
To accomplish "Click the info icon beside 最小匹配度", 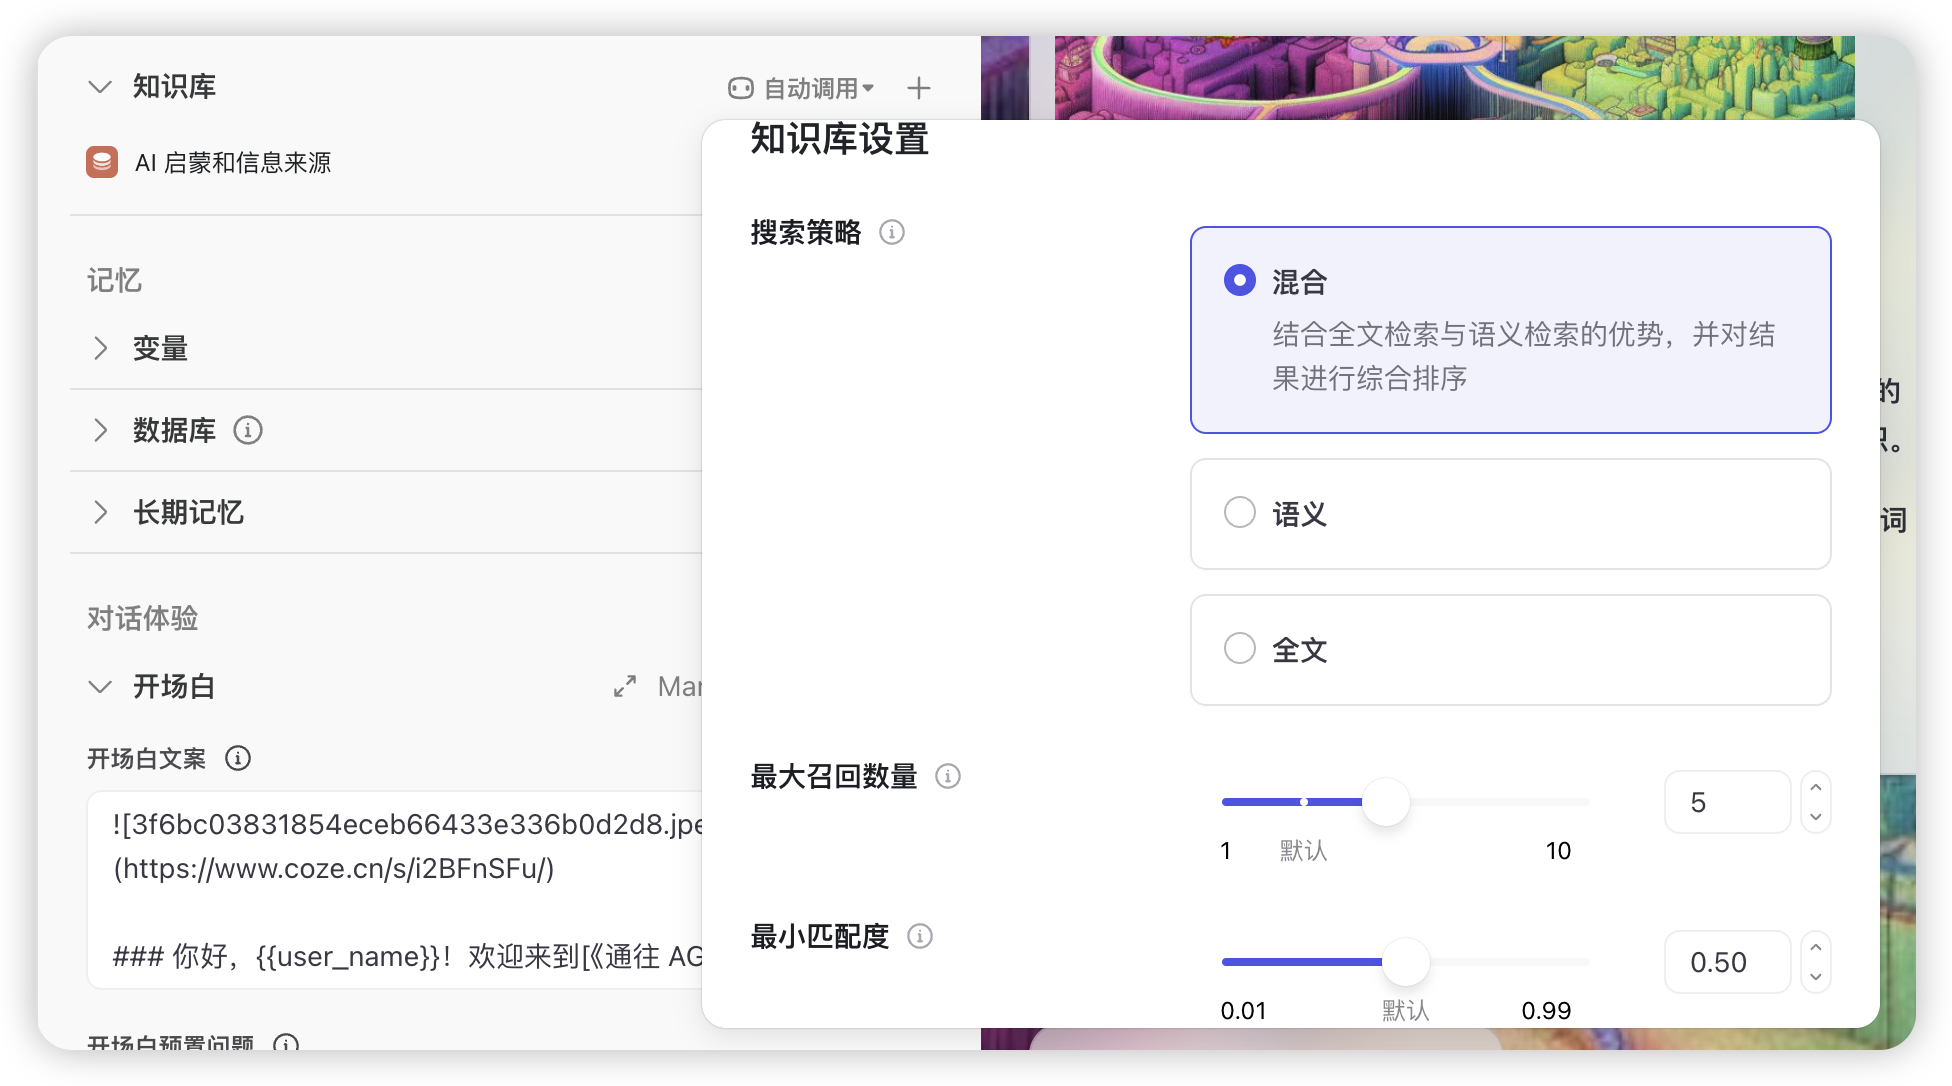I will [x=919, y=936].
